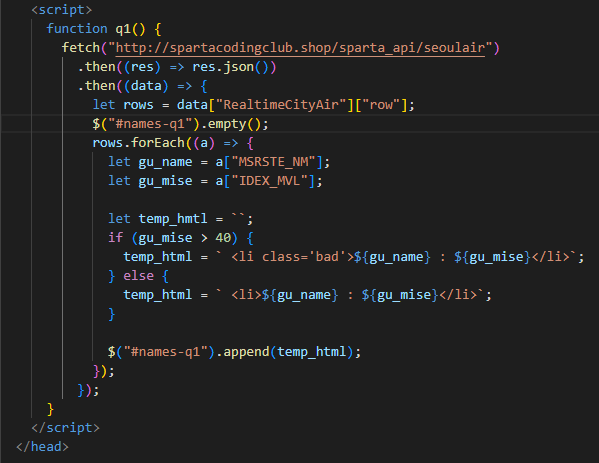The width and height of the screenshot is (599, 463).
Task: Click the function keyword
Action: click(x=77, y=29)
